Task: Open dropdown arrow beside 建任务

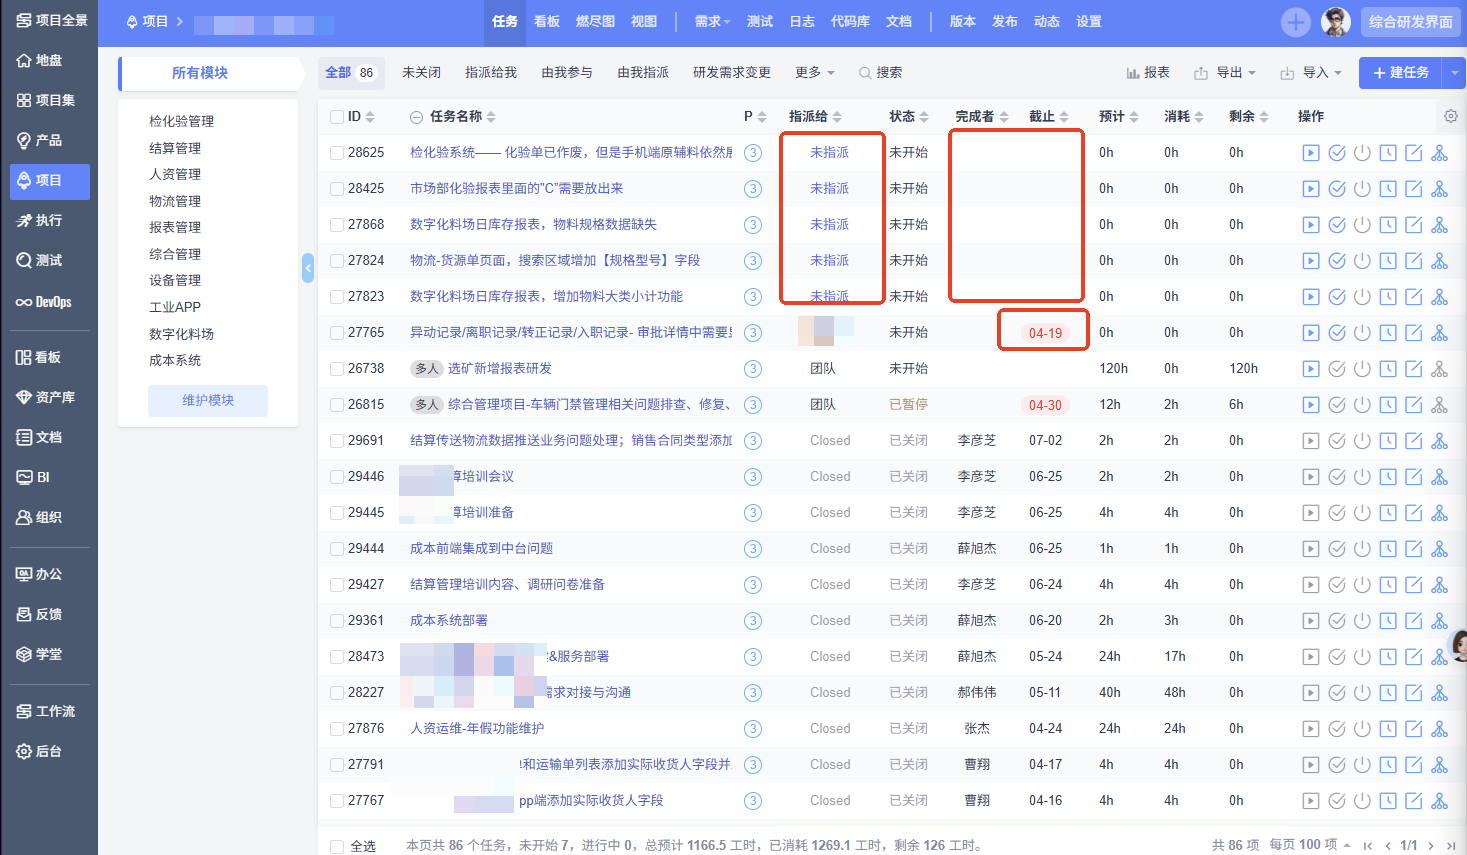Action: (x=1454, y=73)
